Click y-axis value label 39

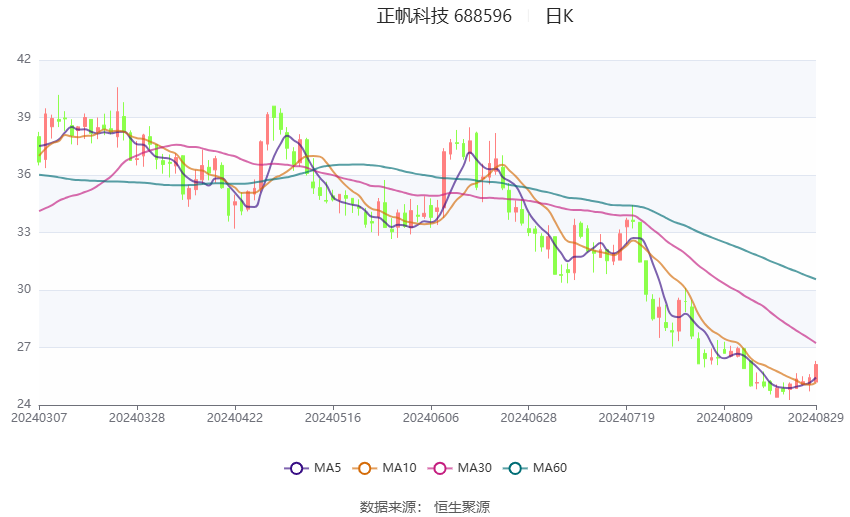click(24, 117)
